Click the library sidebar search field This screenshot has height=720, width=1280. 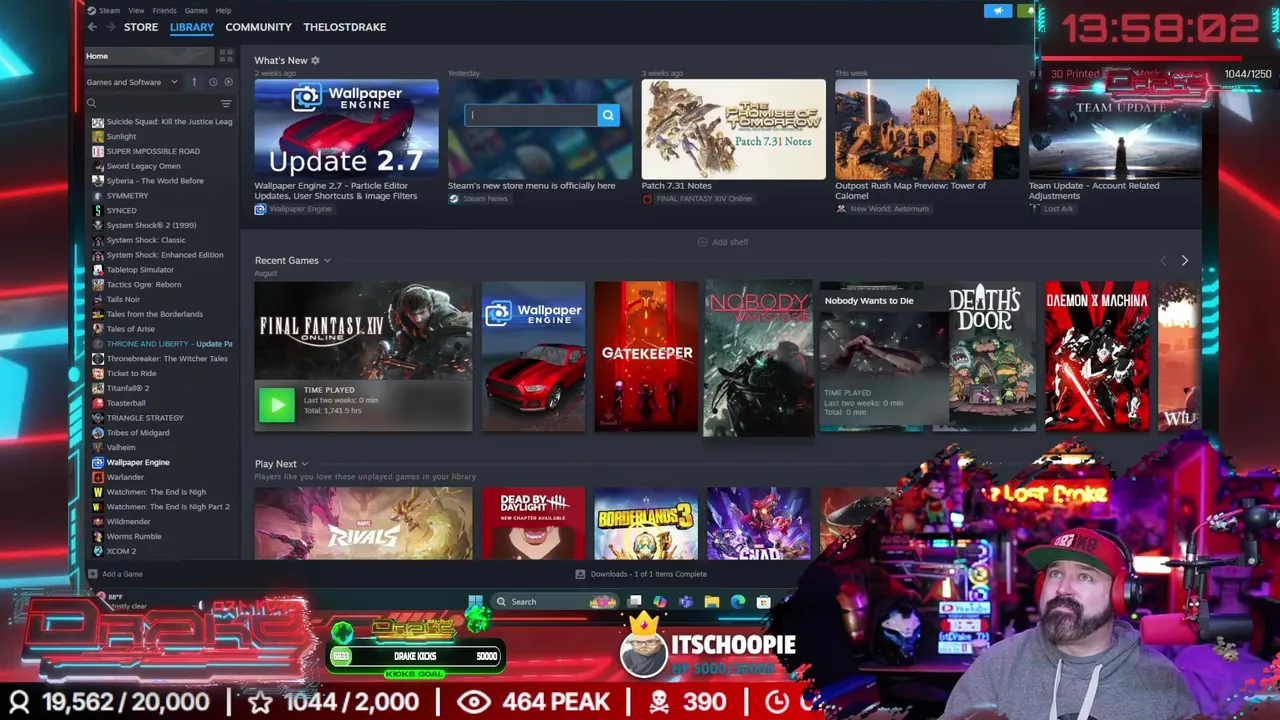(x=158, y=103)
